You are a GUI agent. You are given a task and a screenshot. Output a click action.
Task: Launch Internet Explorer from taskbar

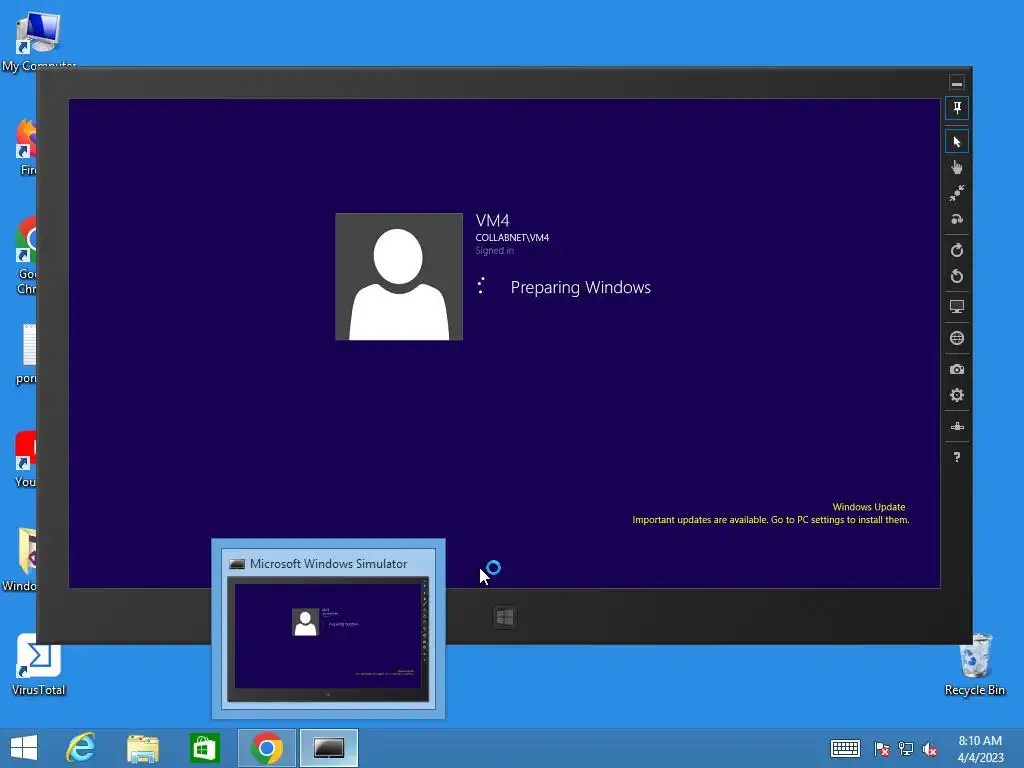(81, 748)
